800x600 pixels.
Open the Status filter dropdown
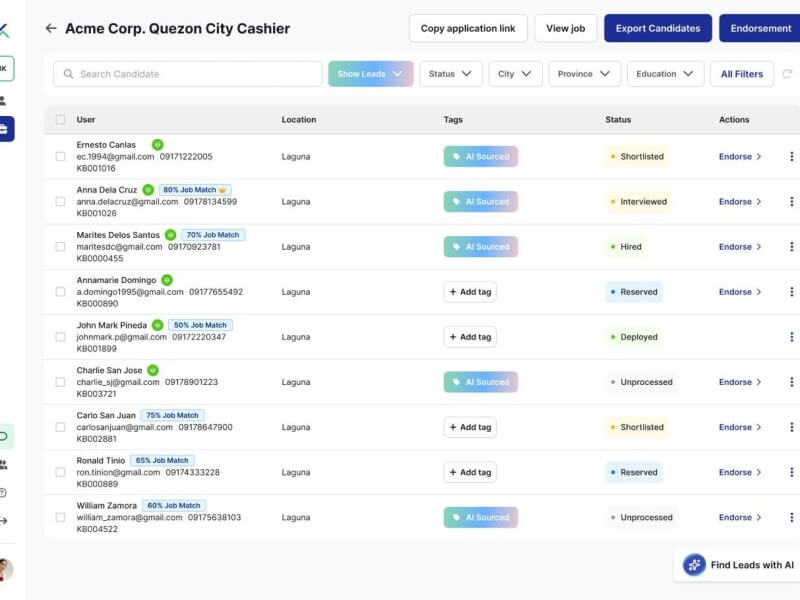449,73
